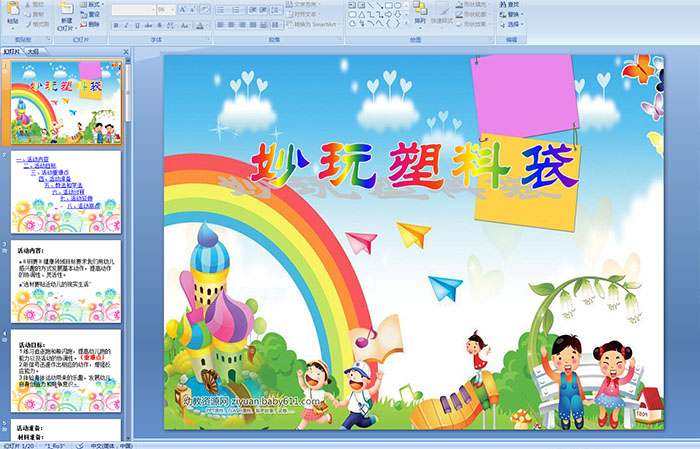The height and width of the screenshot is (449, 700).
Task: Select the Rectangle shape in gallery
Action: (x=388, y=5)
